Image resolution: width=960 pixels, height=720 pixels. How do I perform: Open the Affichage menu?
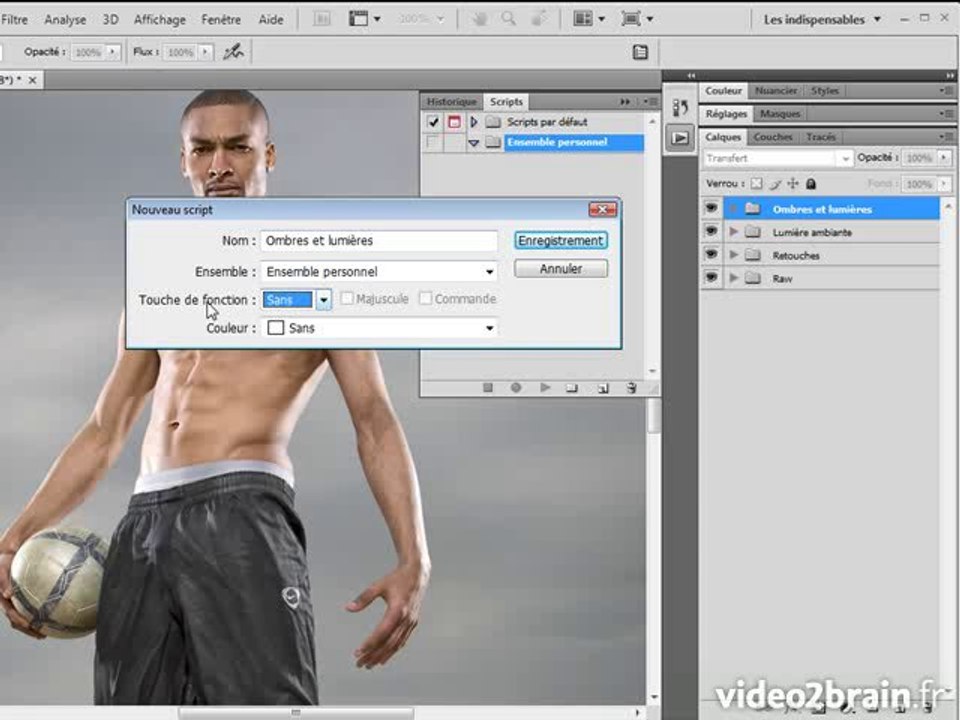point(159,20)
